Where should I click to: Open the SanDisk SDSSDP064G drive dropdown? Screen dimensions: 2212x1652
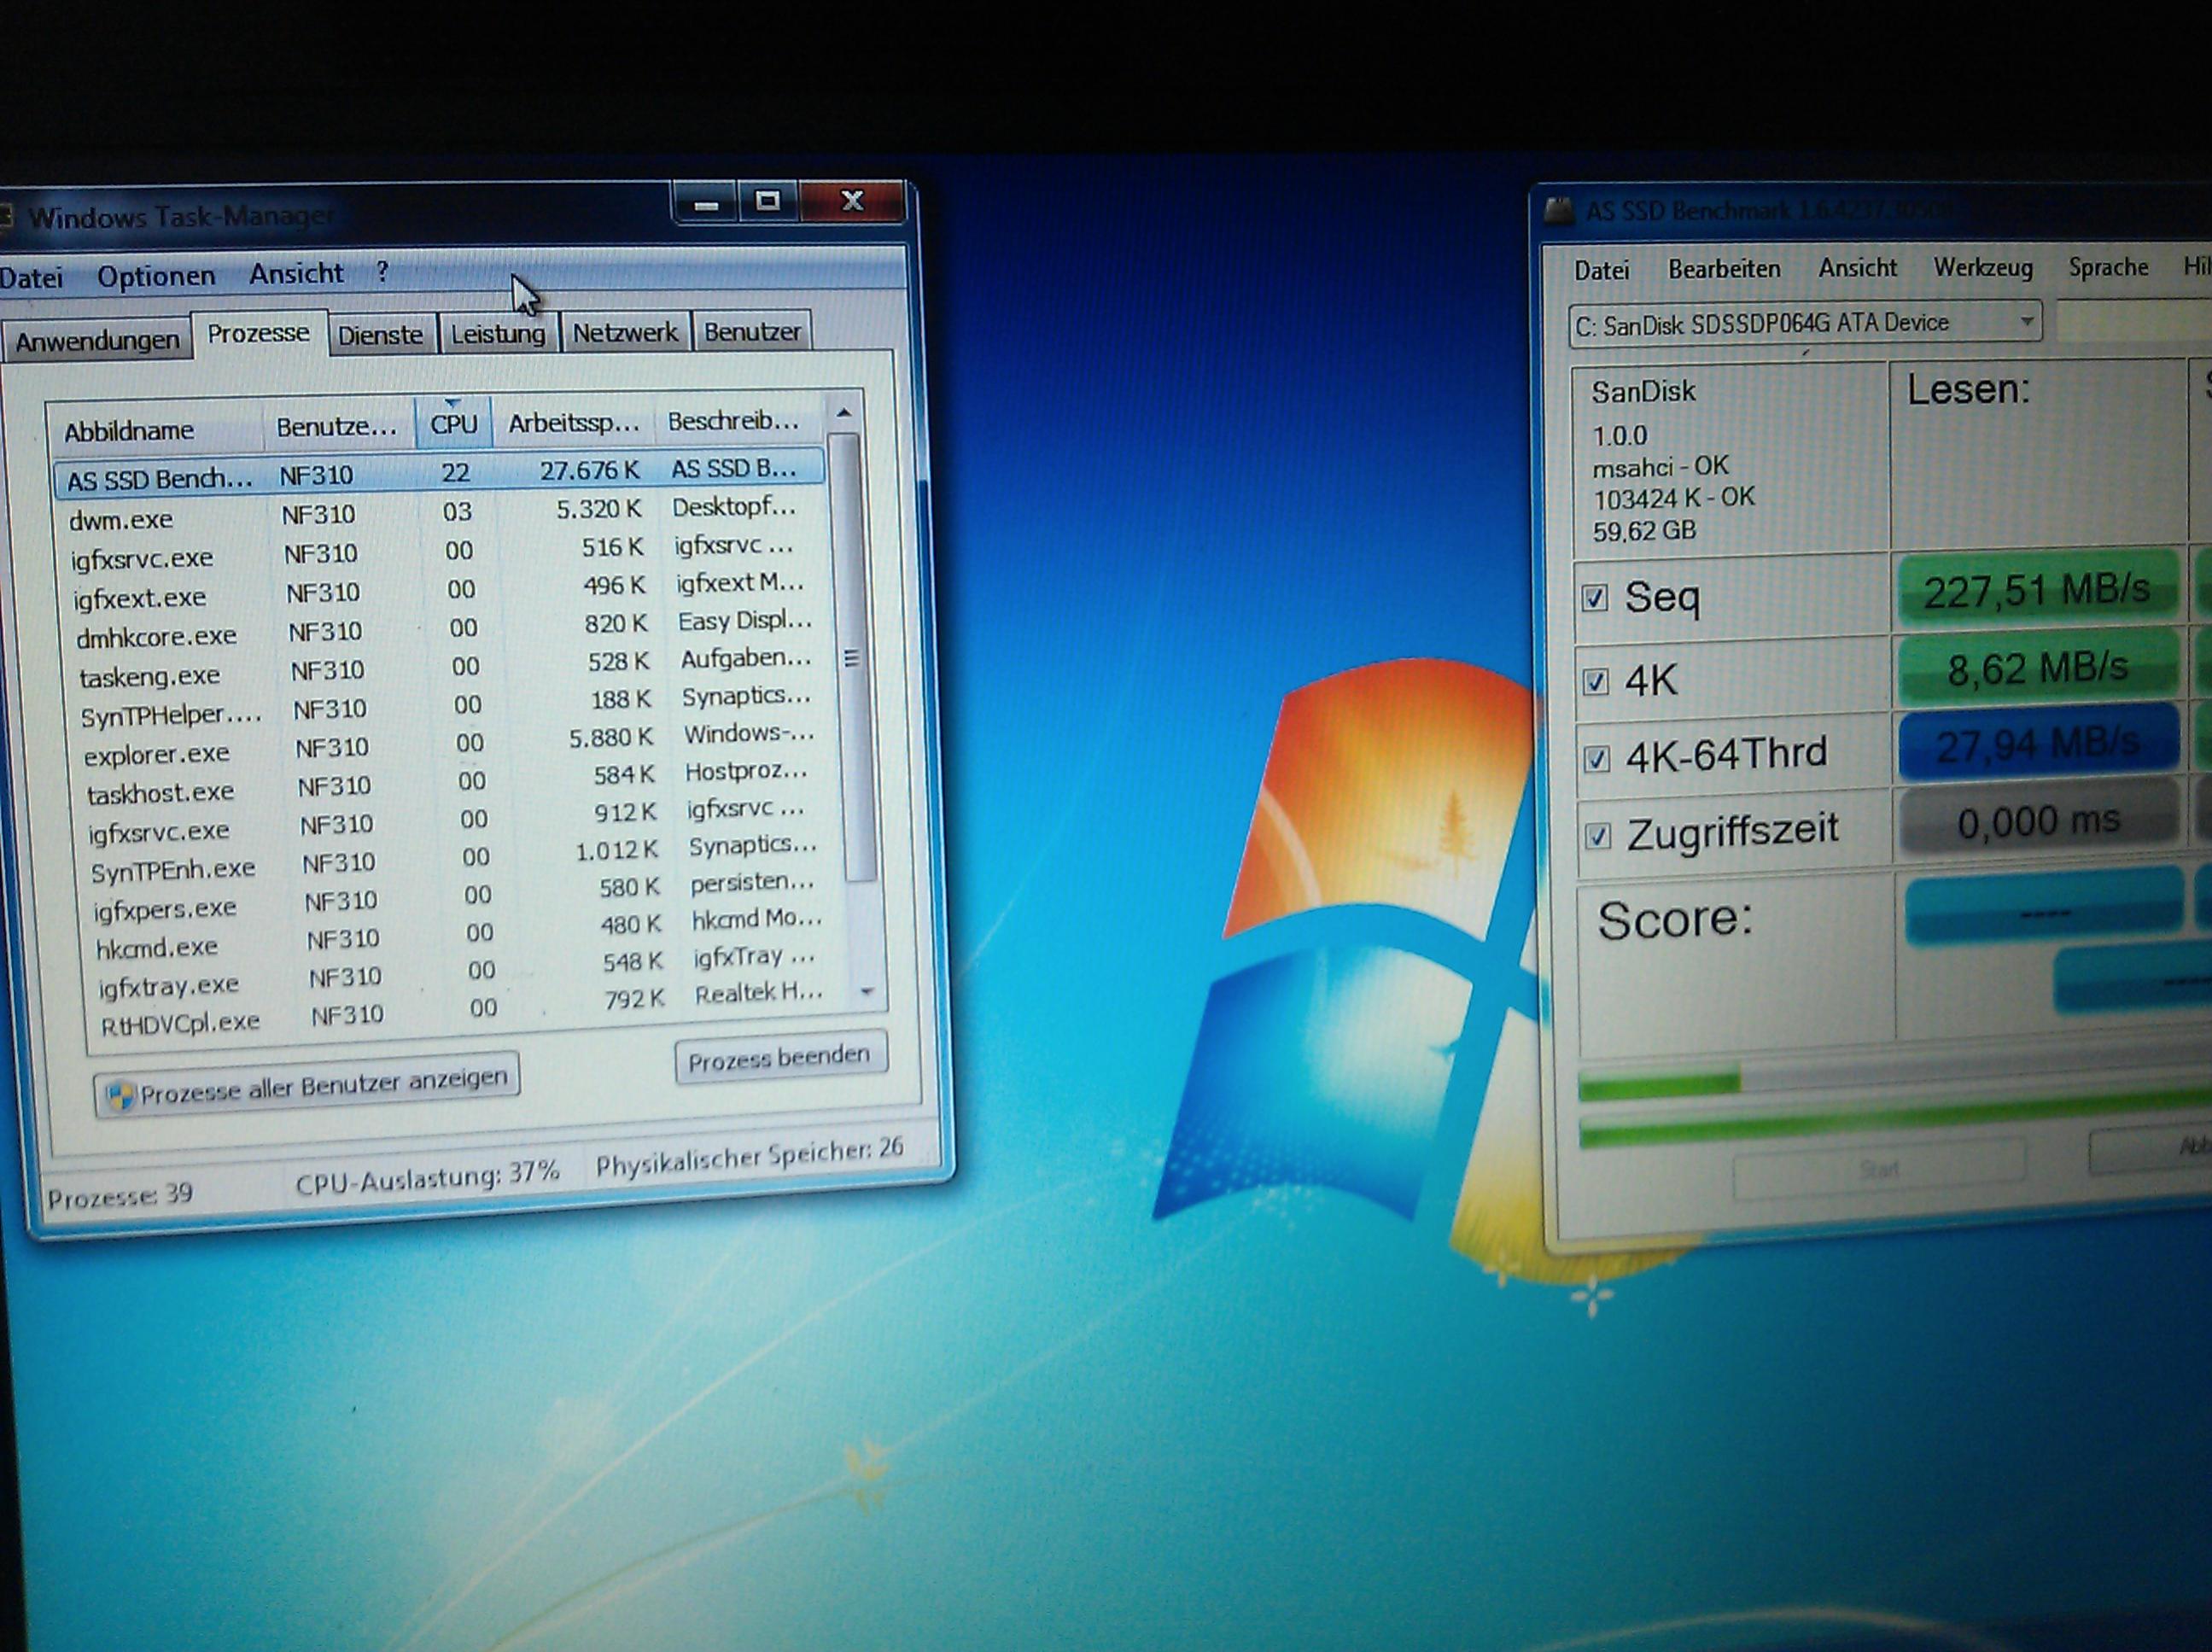pos(2026,322)
